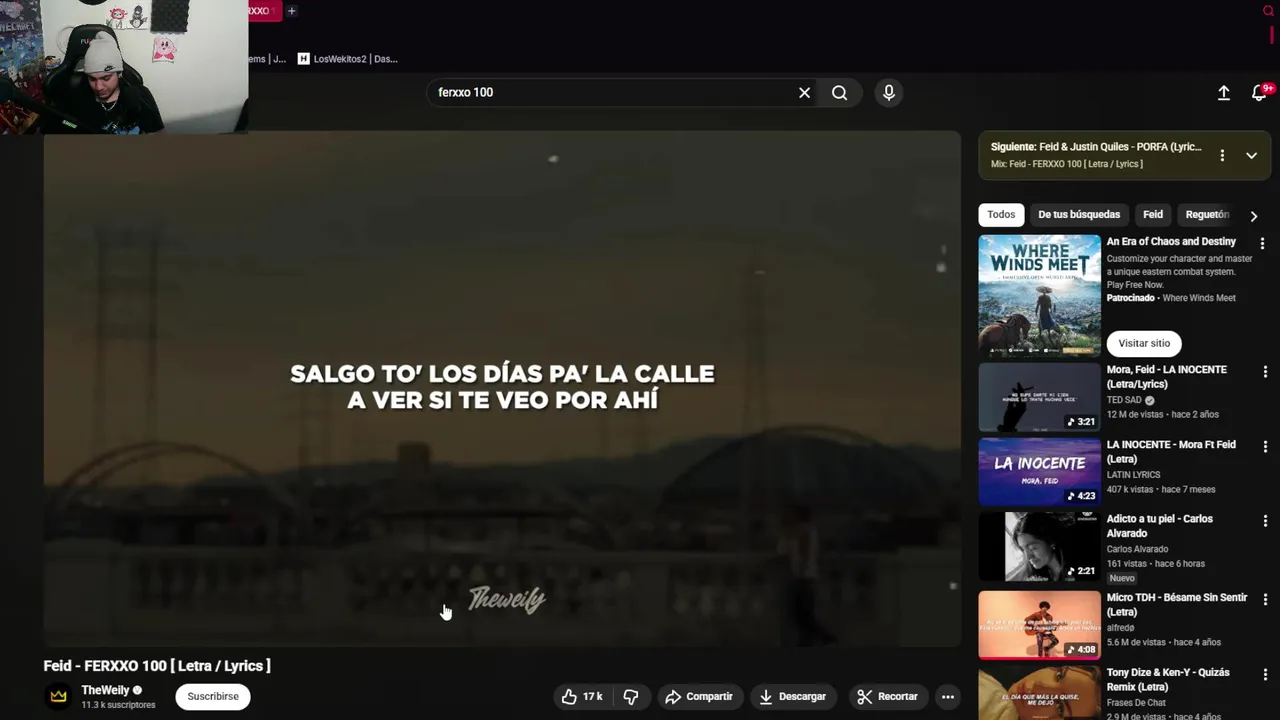Open Quizás Remix video thumbnail
Image resolution: width=1280 pixels, height=720 pixels.
(x=1039, y=693)
